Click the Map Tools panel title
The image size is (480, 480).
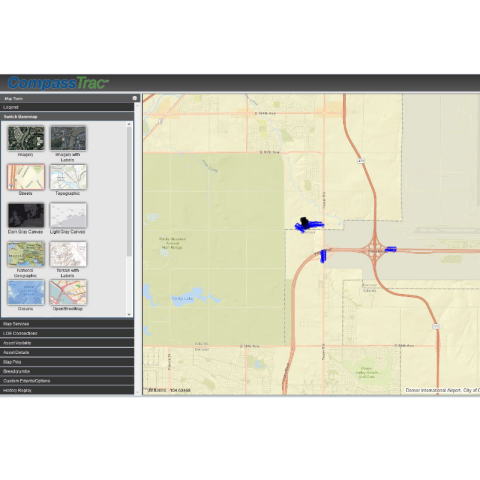pyautogui.click(x=13, y=99)
